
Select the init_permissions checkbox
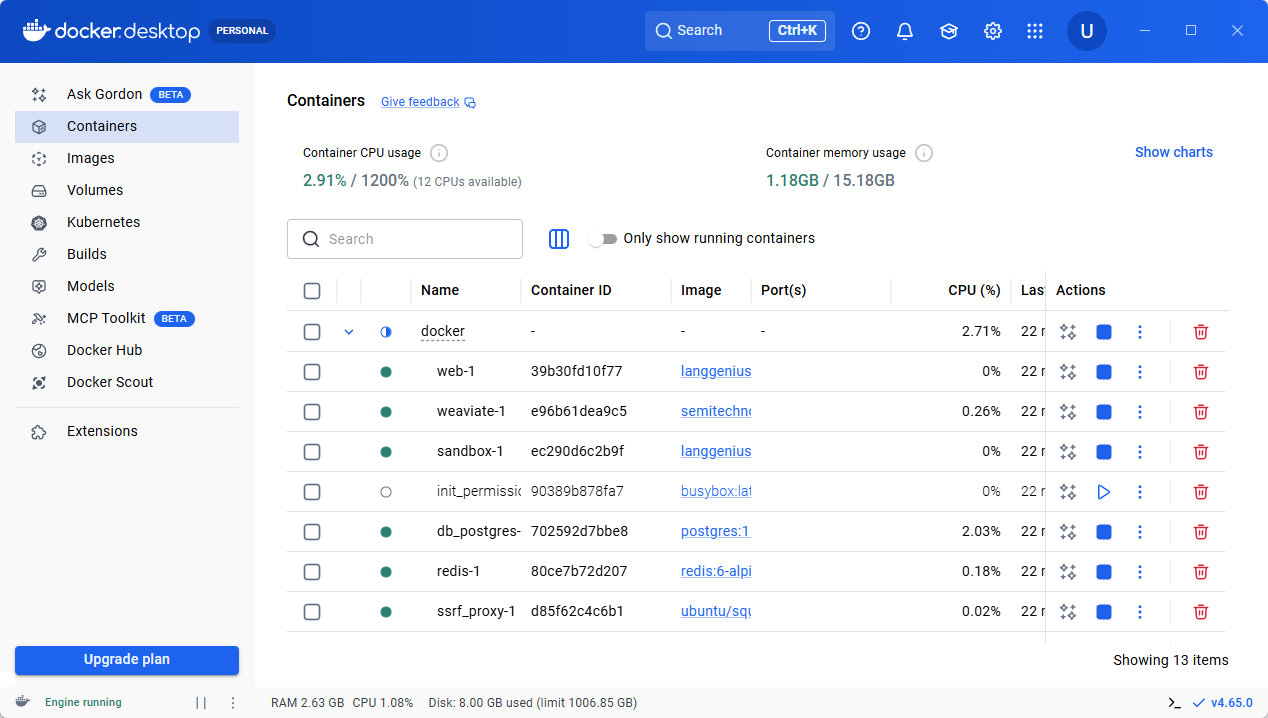pyautogui.click(x=312, y=492)
